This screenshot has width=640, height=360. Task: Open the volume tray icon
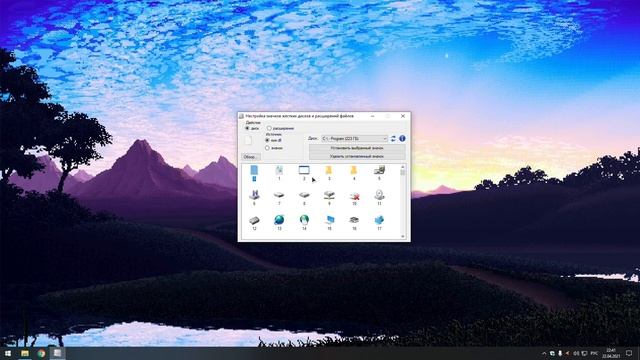(576, 353)
